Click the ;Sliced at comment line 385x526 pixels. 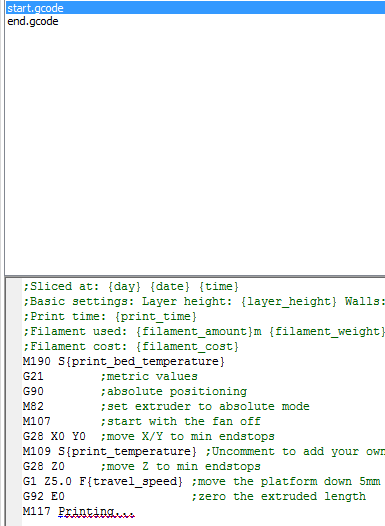click(x=131, y=287)
